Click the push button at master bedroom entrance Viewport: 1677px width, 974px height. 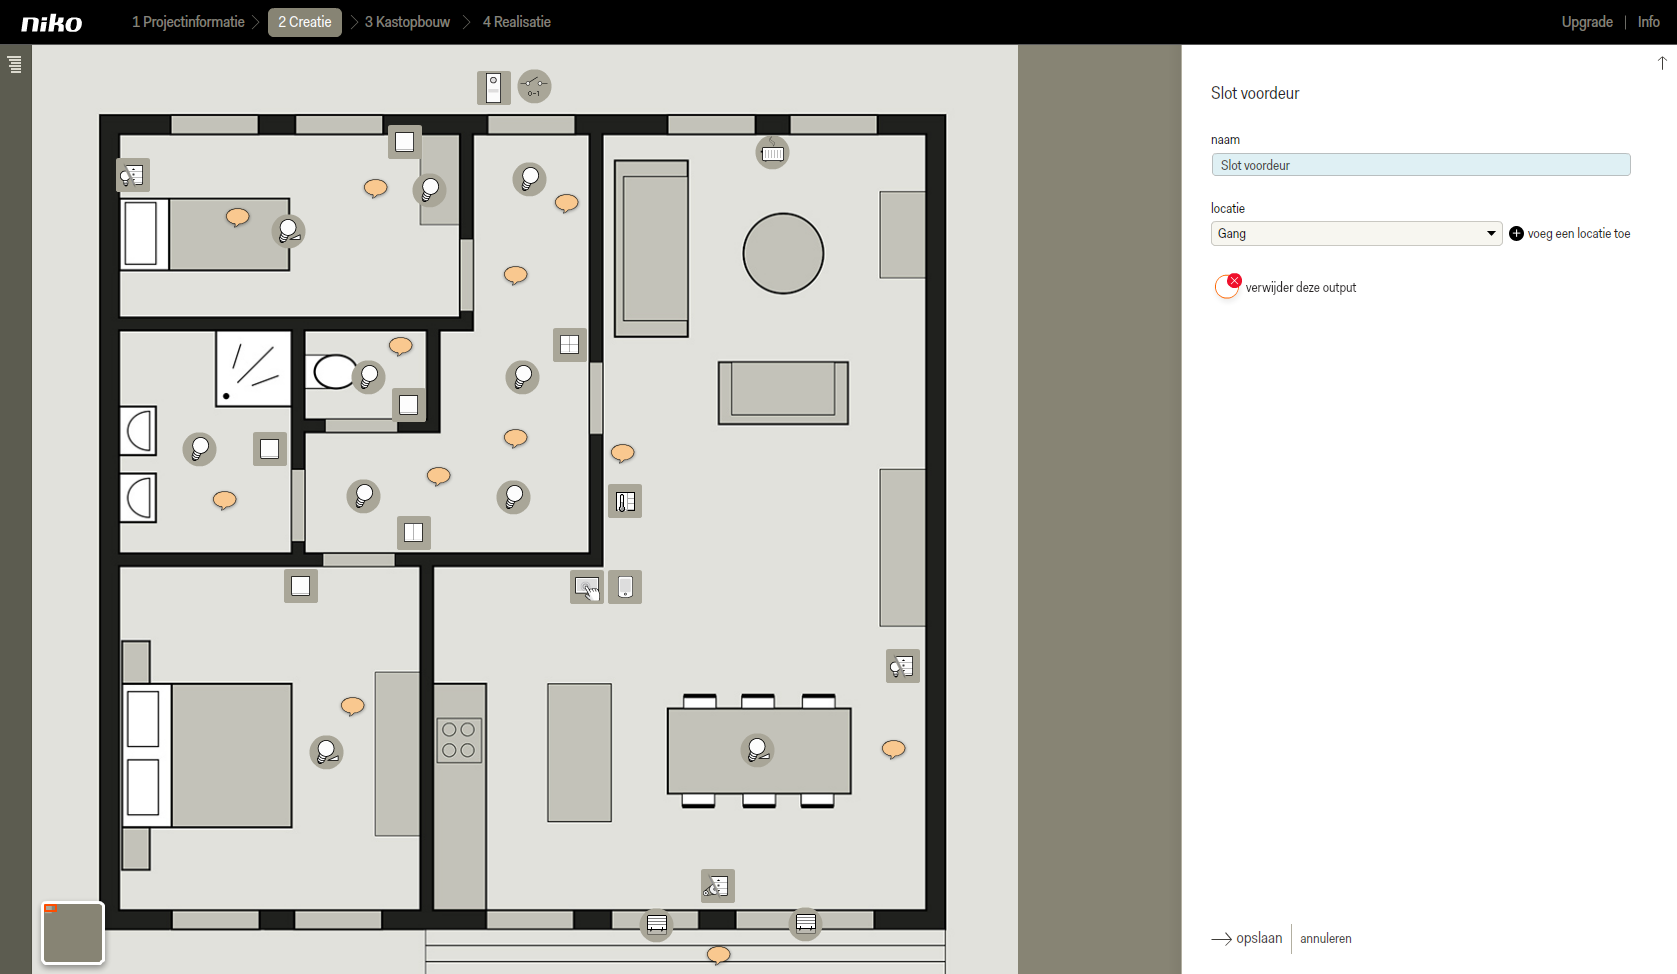click(x=301, y=586)
